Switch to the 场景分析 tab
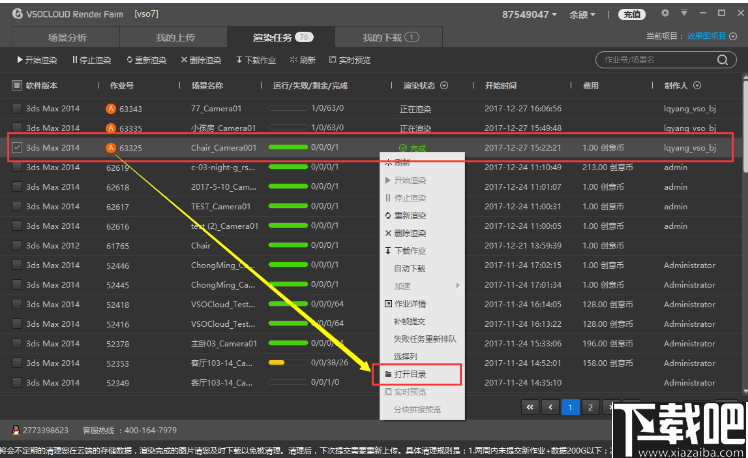This screenshot has height=458, width=748. 66,37
